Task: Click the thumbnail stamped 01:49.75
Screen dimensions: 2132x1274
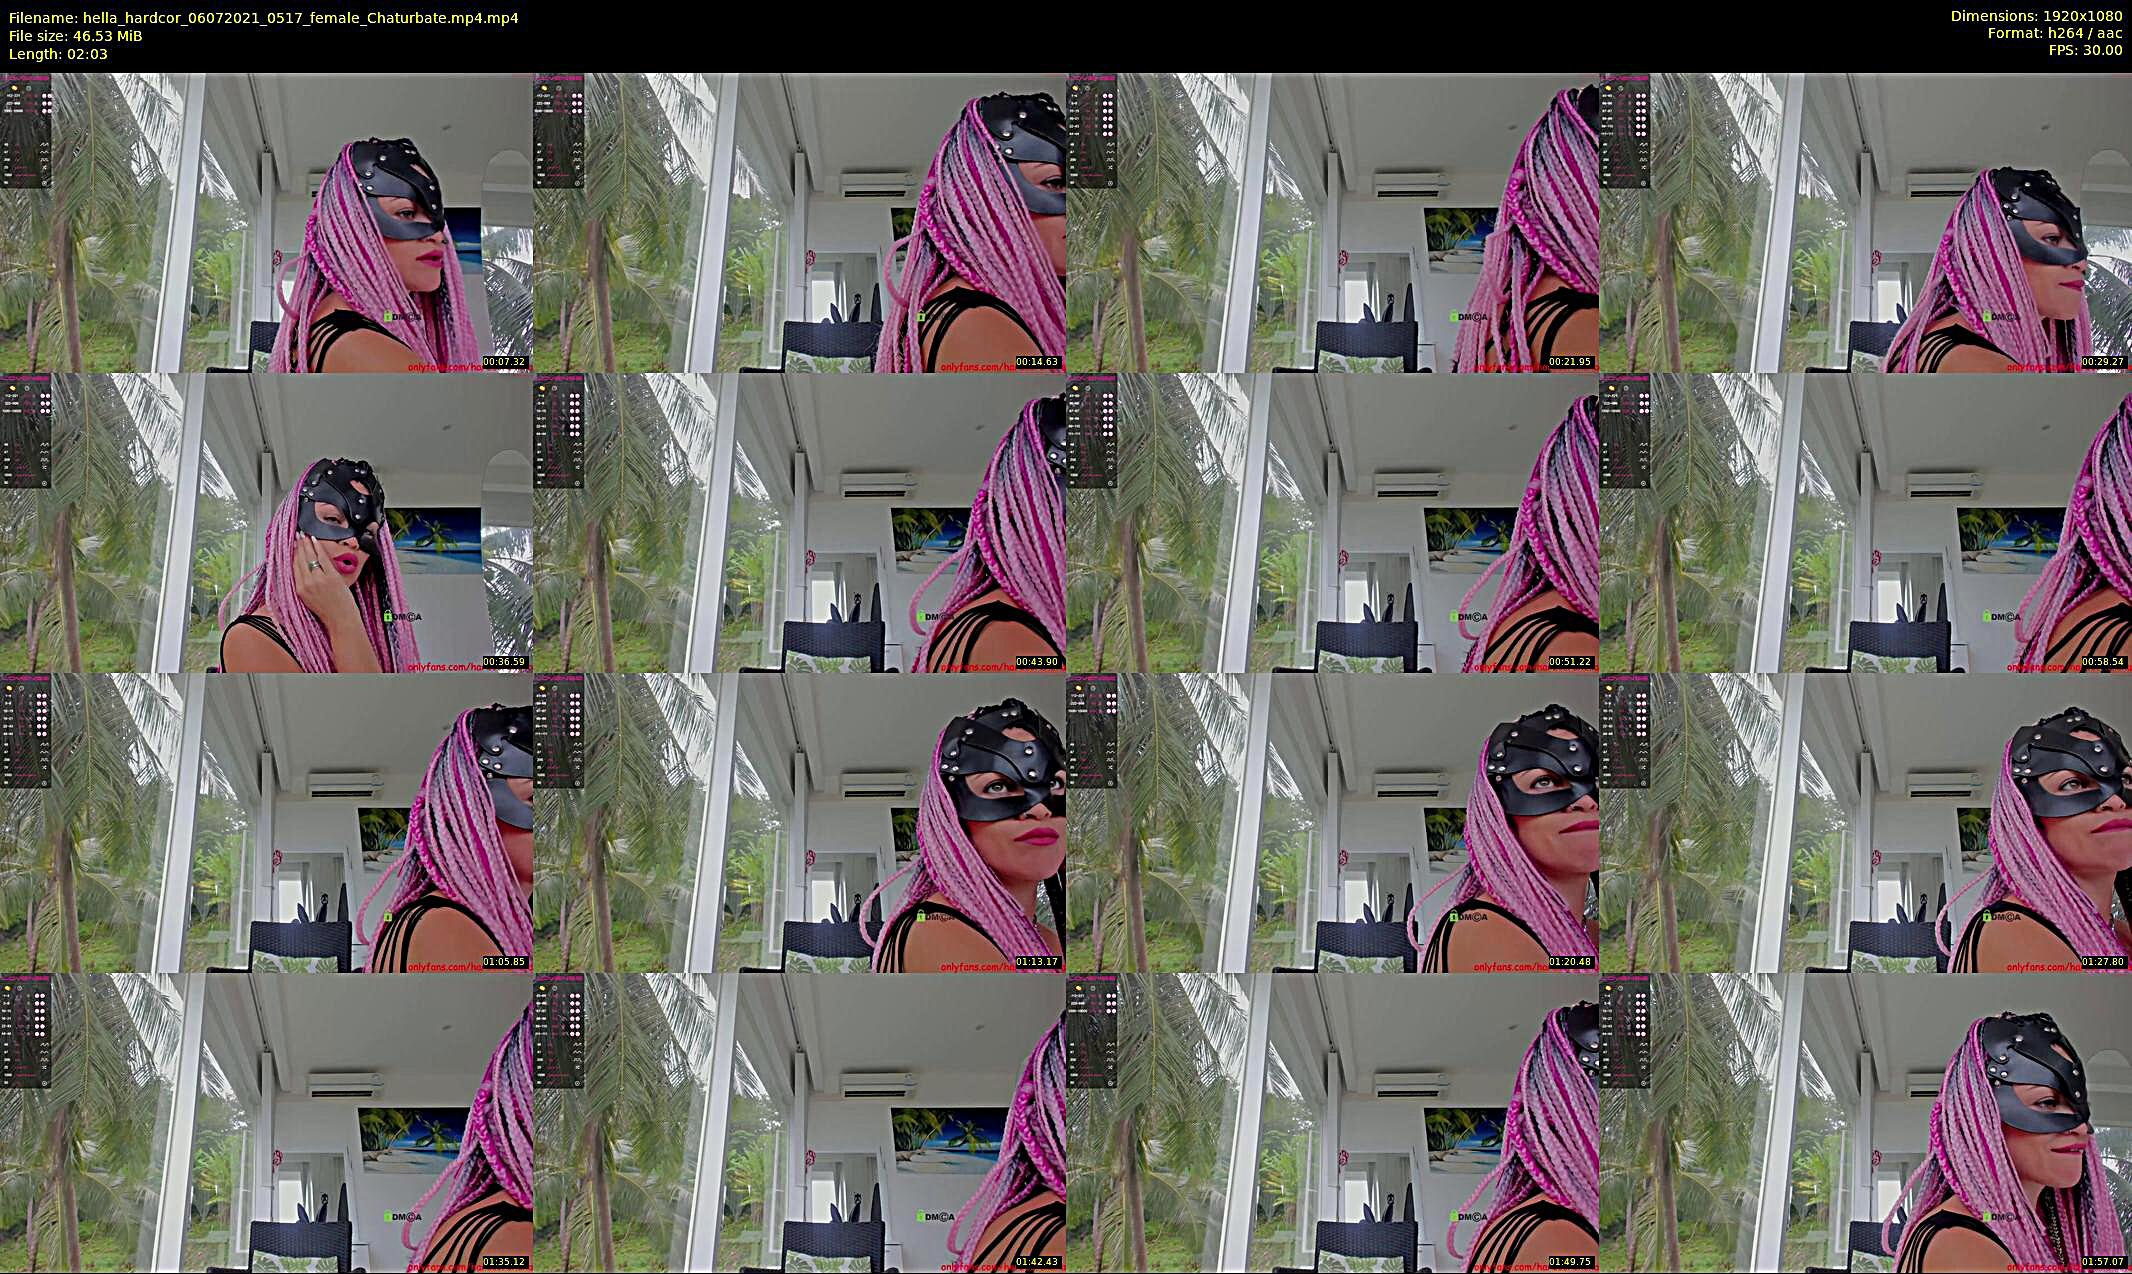Action: [x=1332, y=1123]
